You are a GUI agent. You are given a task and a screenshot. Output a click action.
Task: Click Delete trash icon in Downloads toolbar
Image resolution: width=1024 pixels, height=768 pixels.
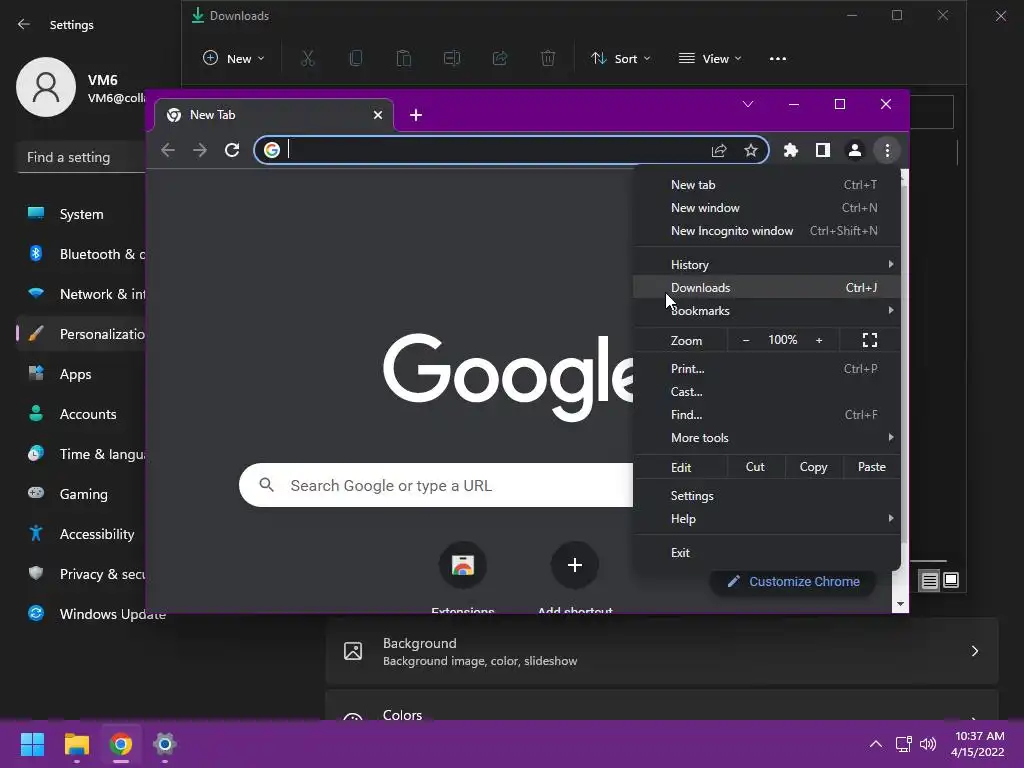point(549,59)
